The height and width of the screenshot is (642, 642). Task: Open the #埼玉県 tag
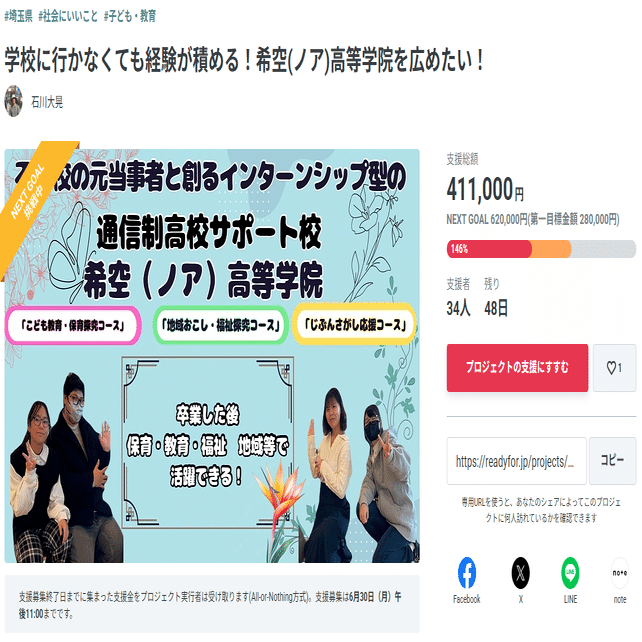coord(18,16)
